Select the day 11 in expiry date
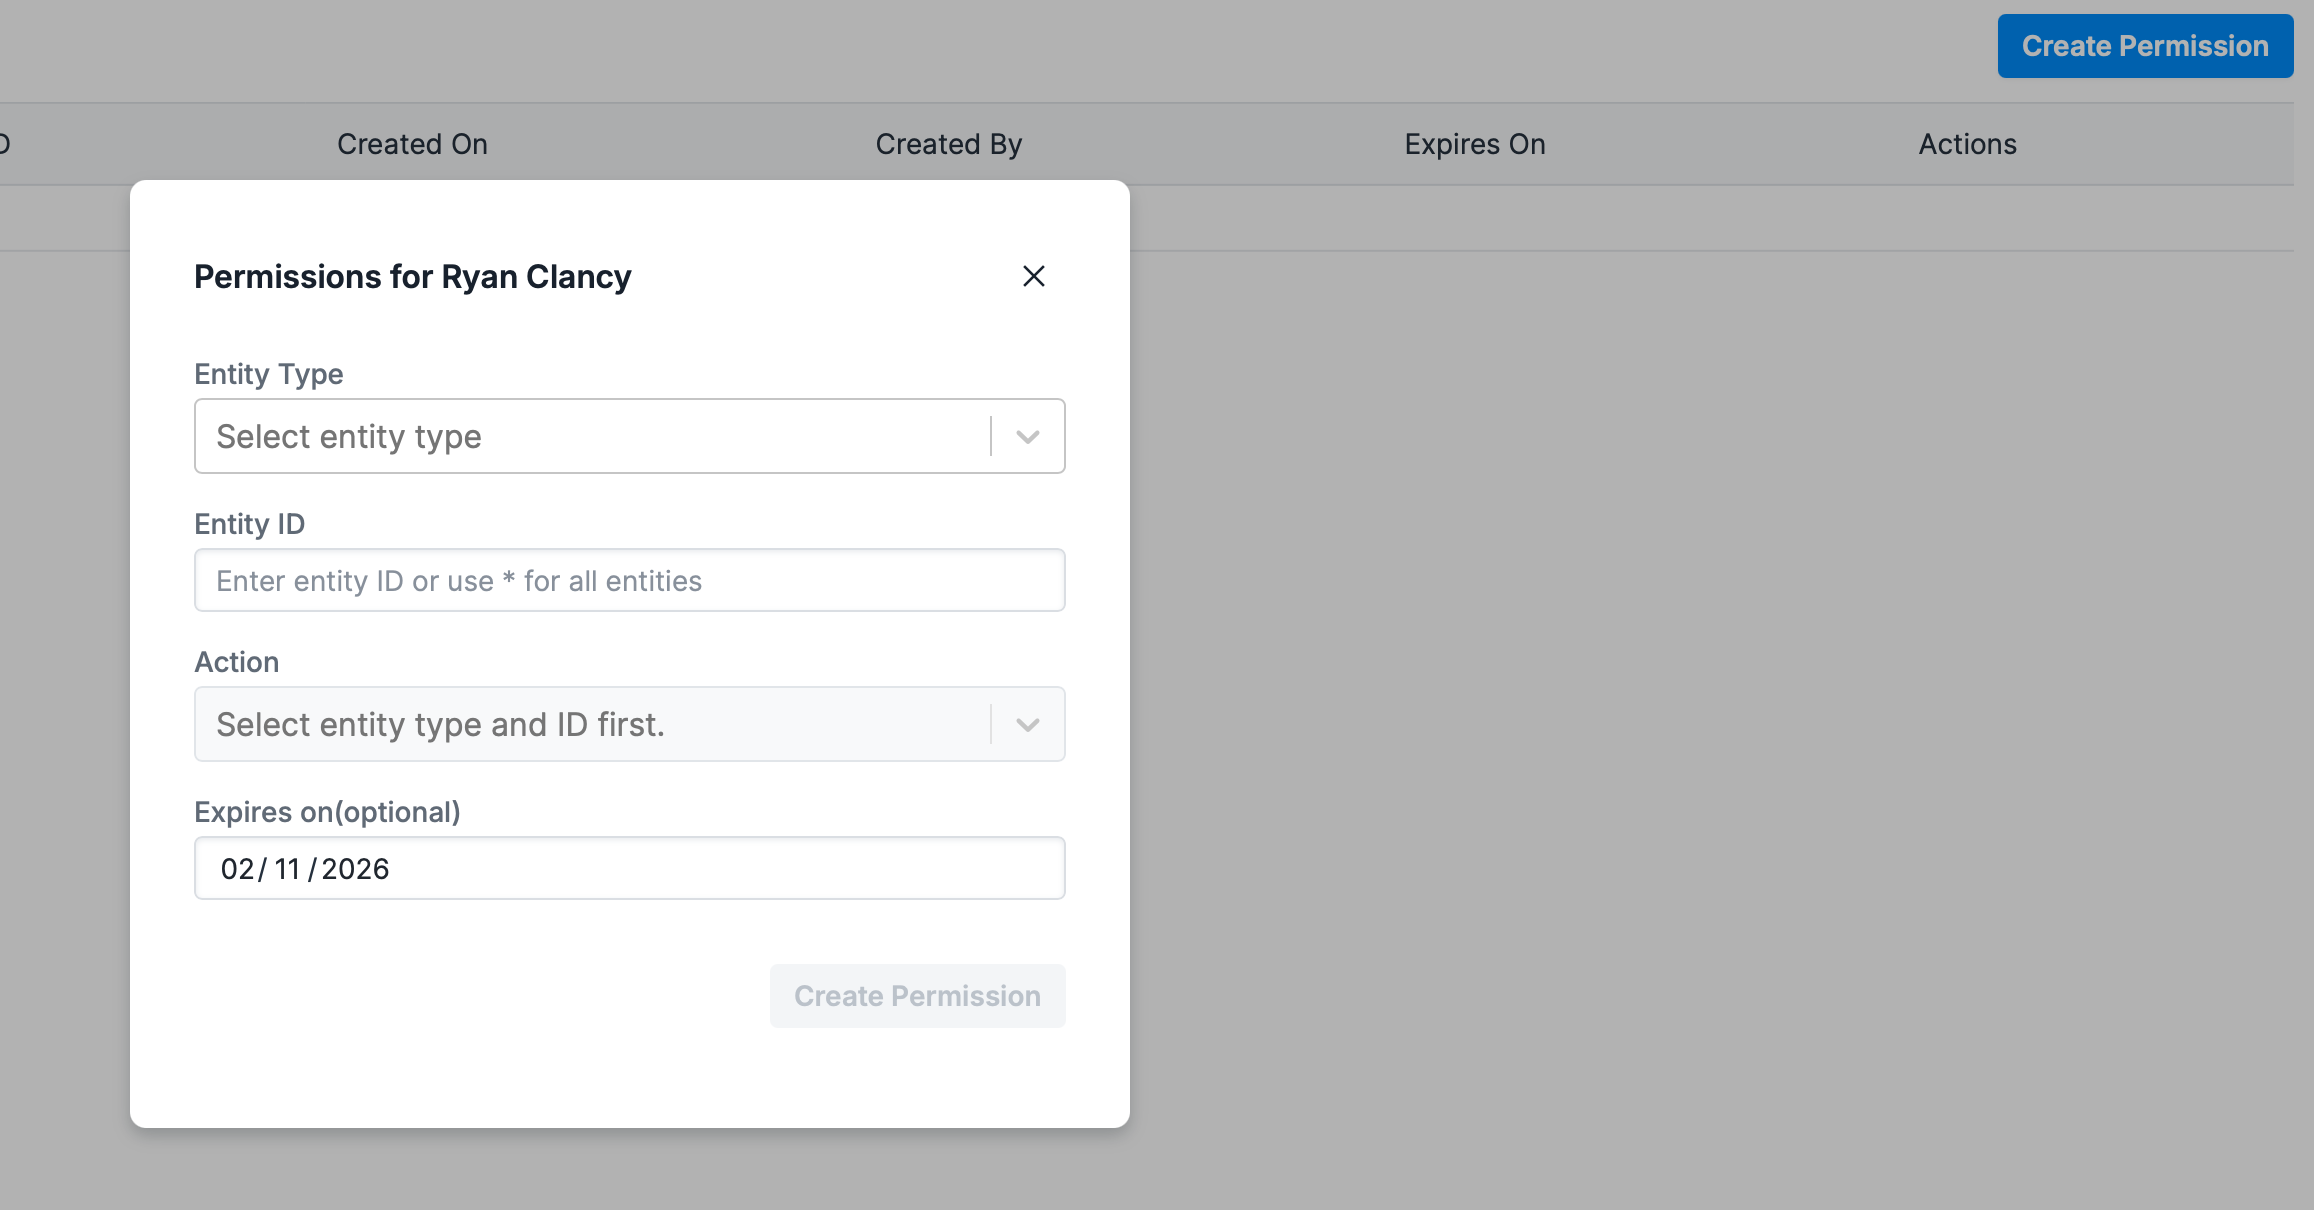The image size is (2314, 1210). 287,869
